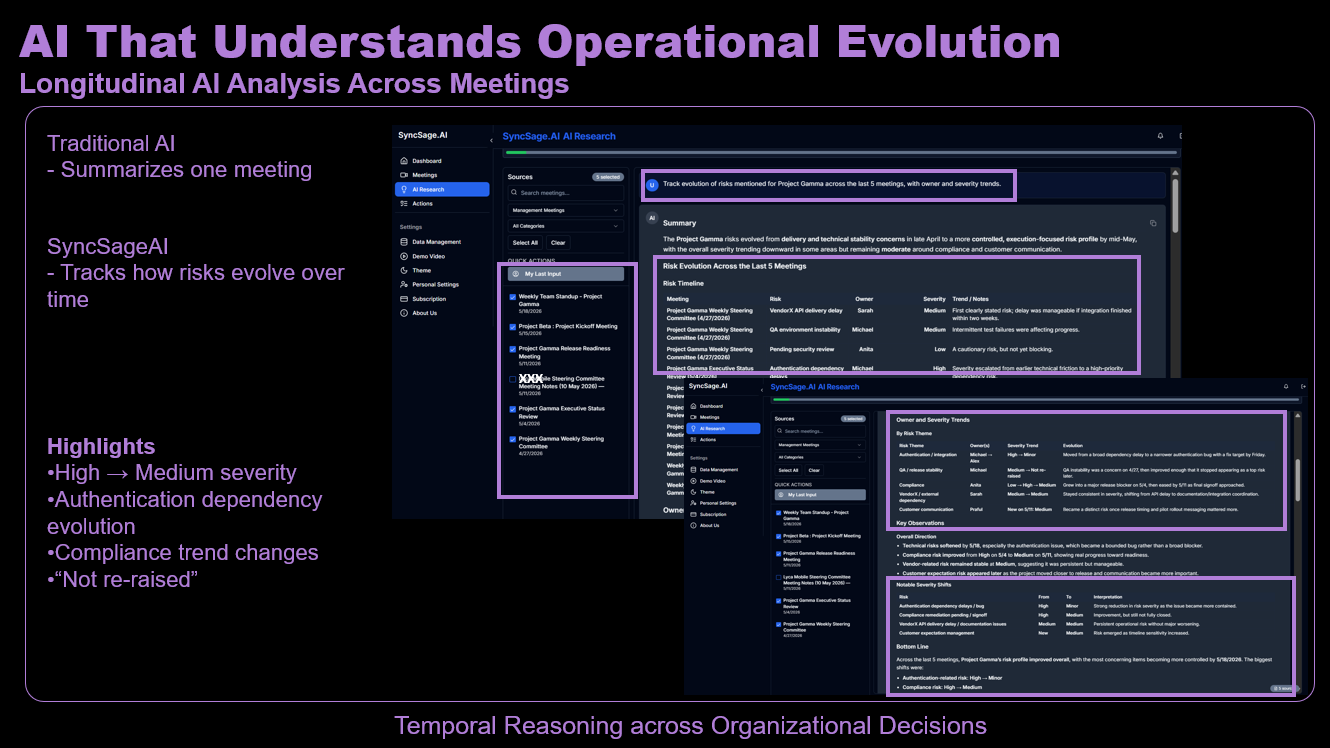1330x748 pixels.
Task: Click 'Risk Evolution Across the Last 5 Meetings' heading
Action: pos(735,266)
